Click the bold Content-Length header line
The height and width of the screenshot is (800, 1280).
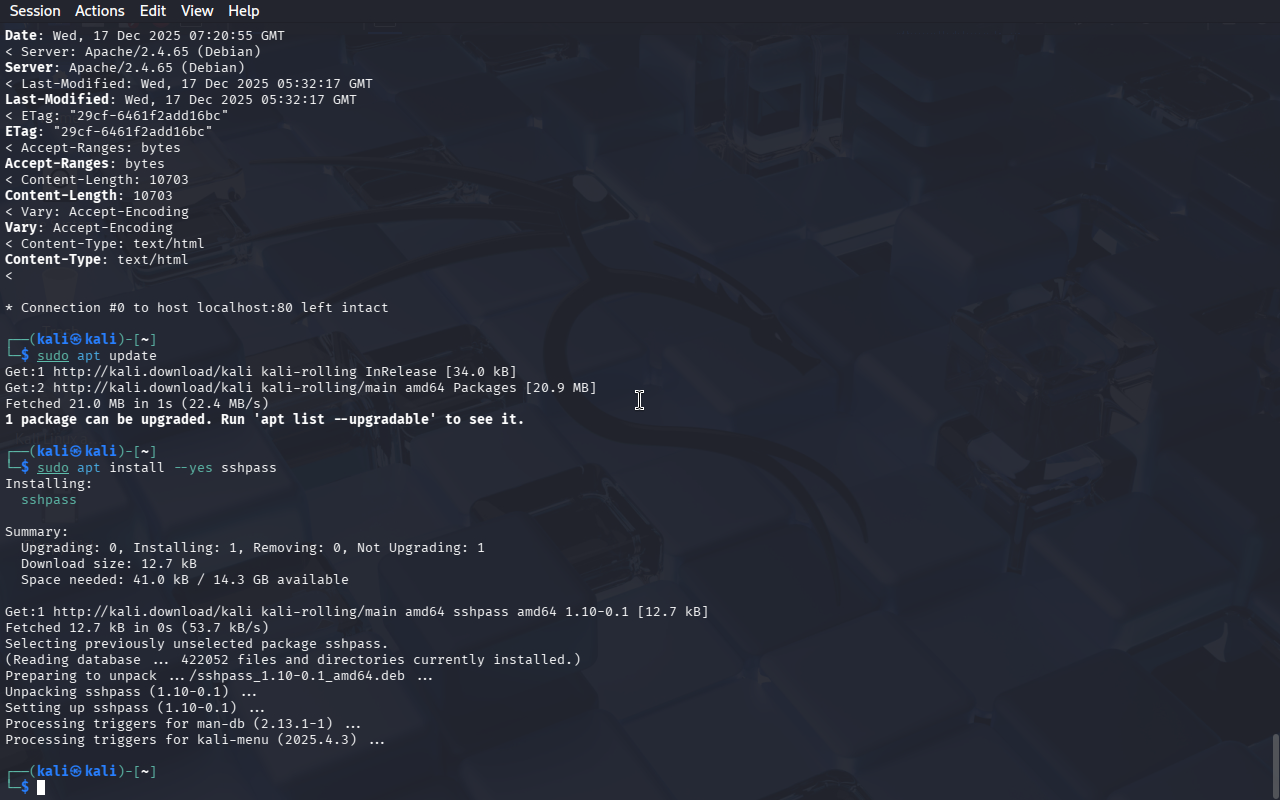89,196
